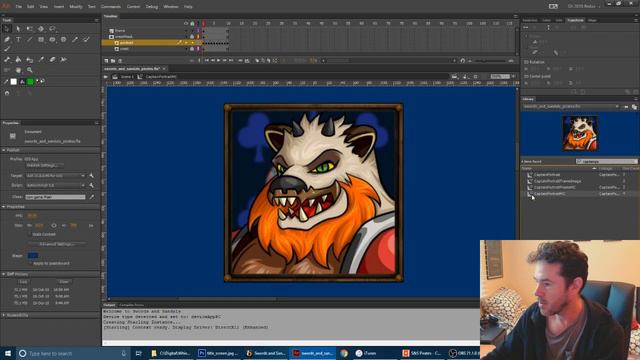640x360 pixels.
Task: Open the Control menu
Action: (133, 7)
